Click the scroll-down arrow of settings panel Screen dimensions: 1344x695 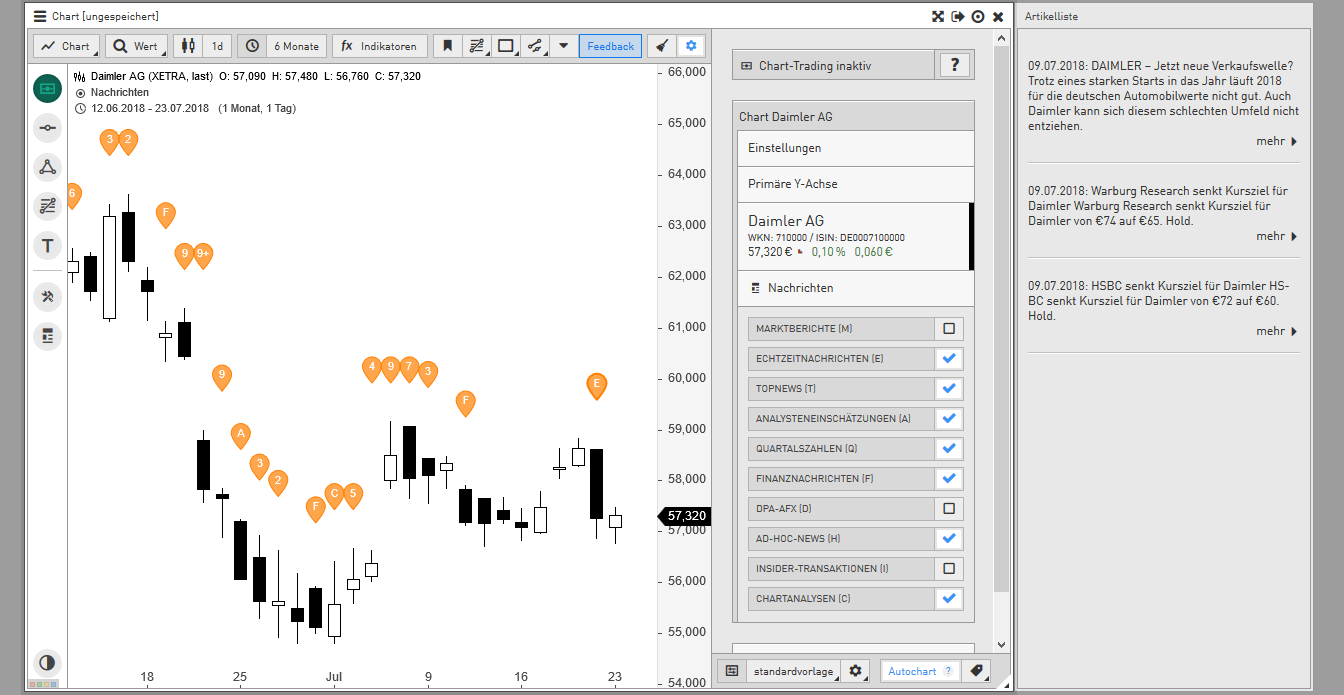1002,645
